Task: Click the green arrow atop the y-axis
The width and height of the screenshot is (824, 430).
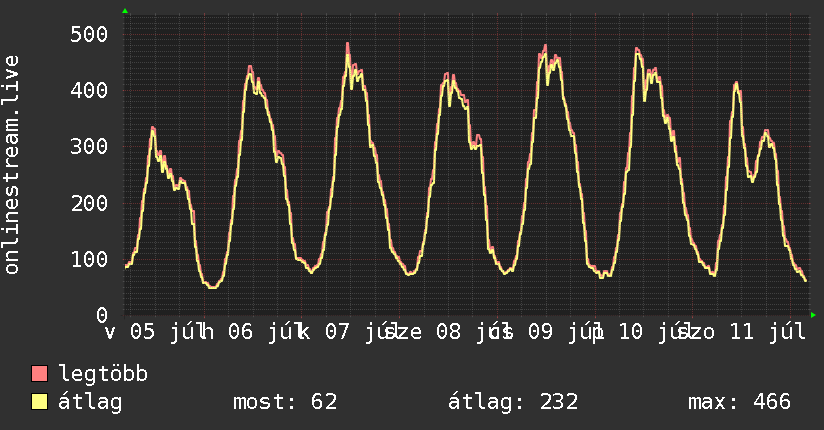Action: coord(125,11)
